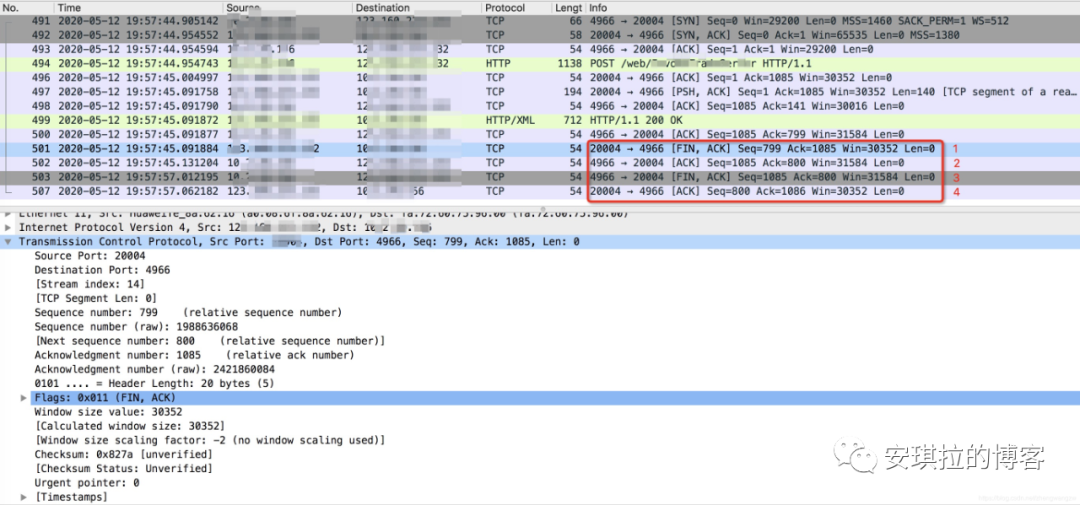Sort by the Length column header
Image resolution: width=1080 pixels, height=505 pixels.
point(568,8)
